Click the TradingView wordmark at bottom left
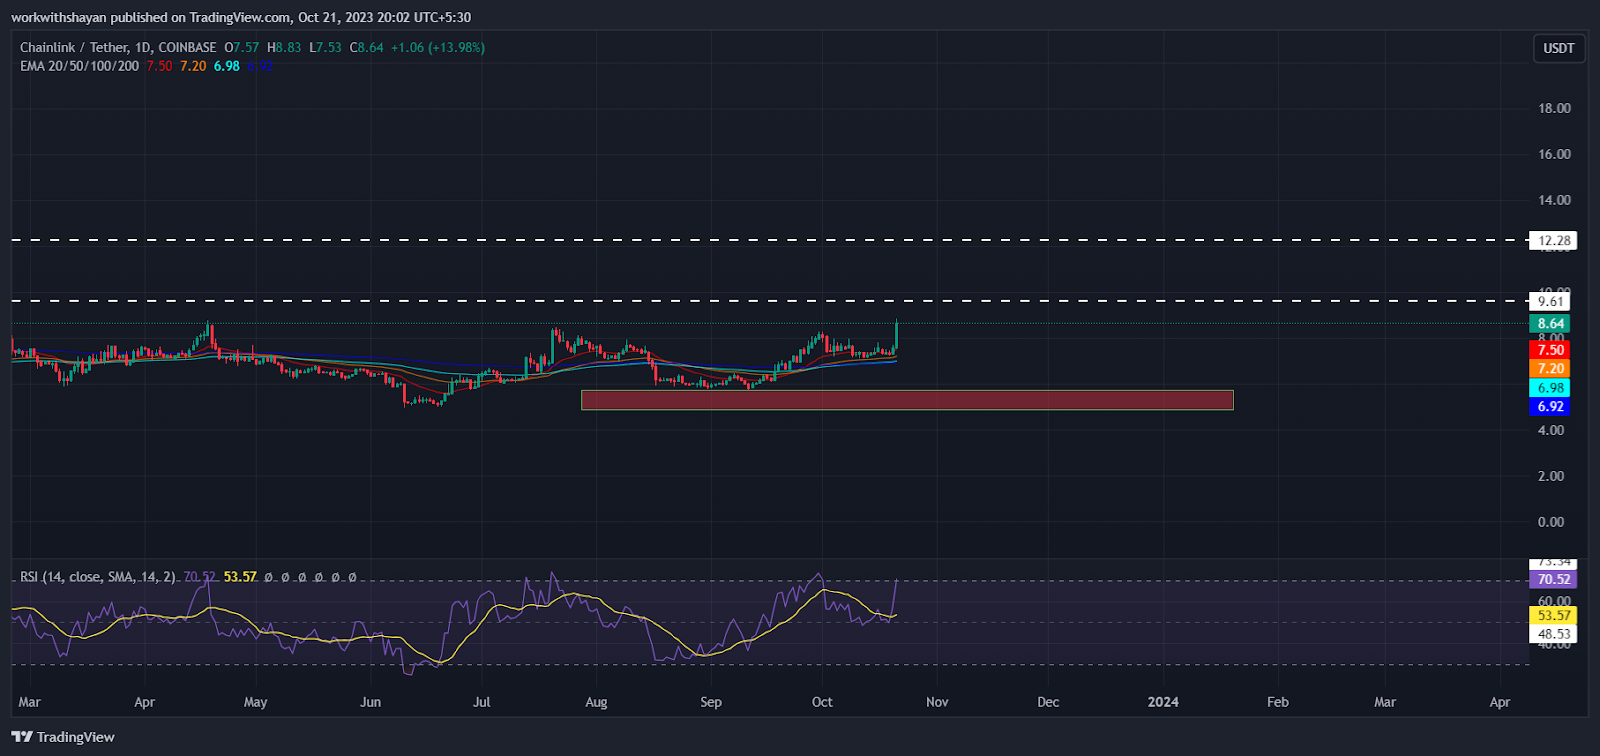The height and width of the screenshot is (756, 1600). pos(76,737)
